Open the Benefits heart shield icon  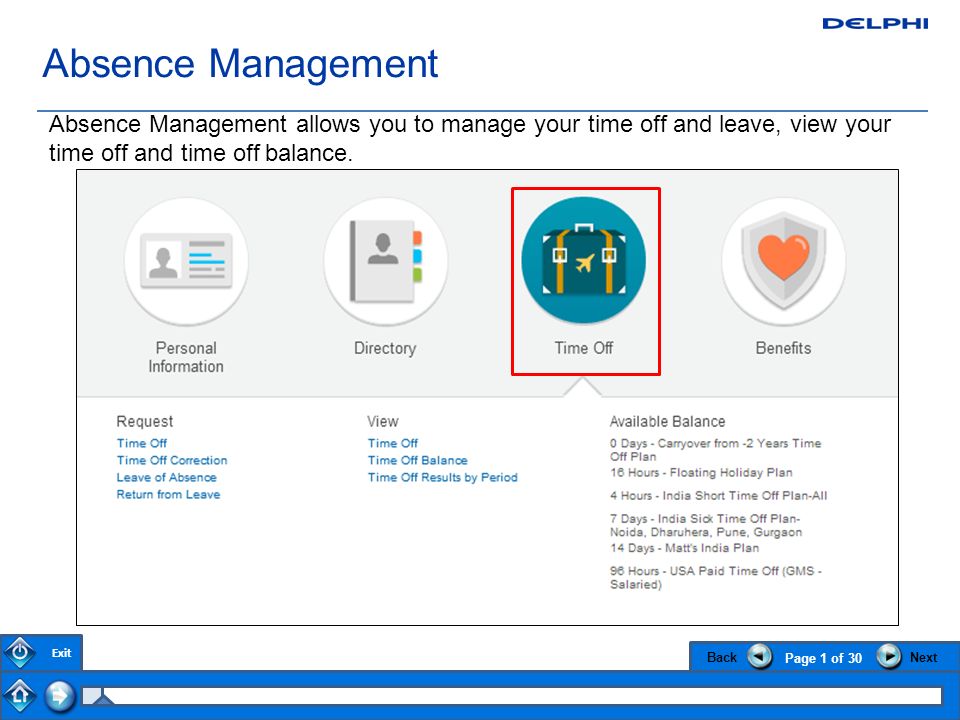point(783,261)
